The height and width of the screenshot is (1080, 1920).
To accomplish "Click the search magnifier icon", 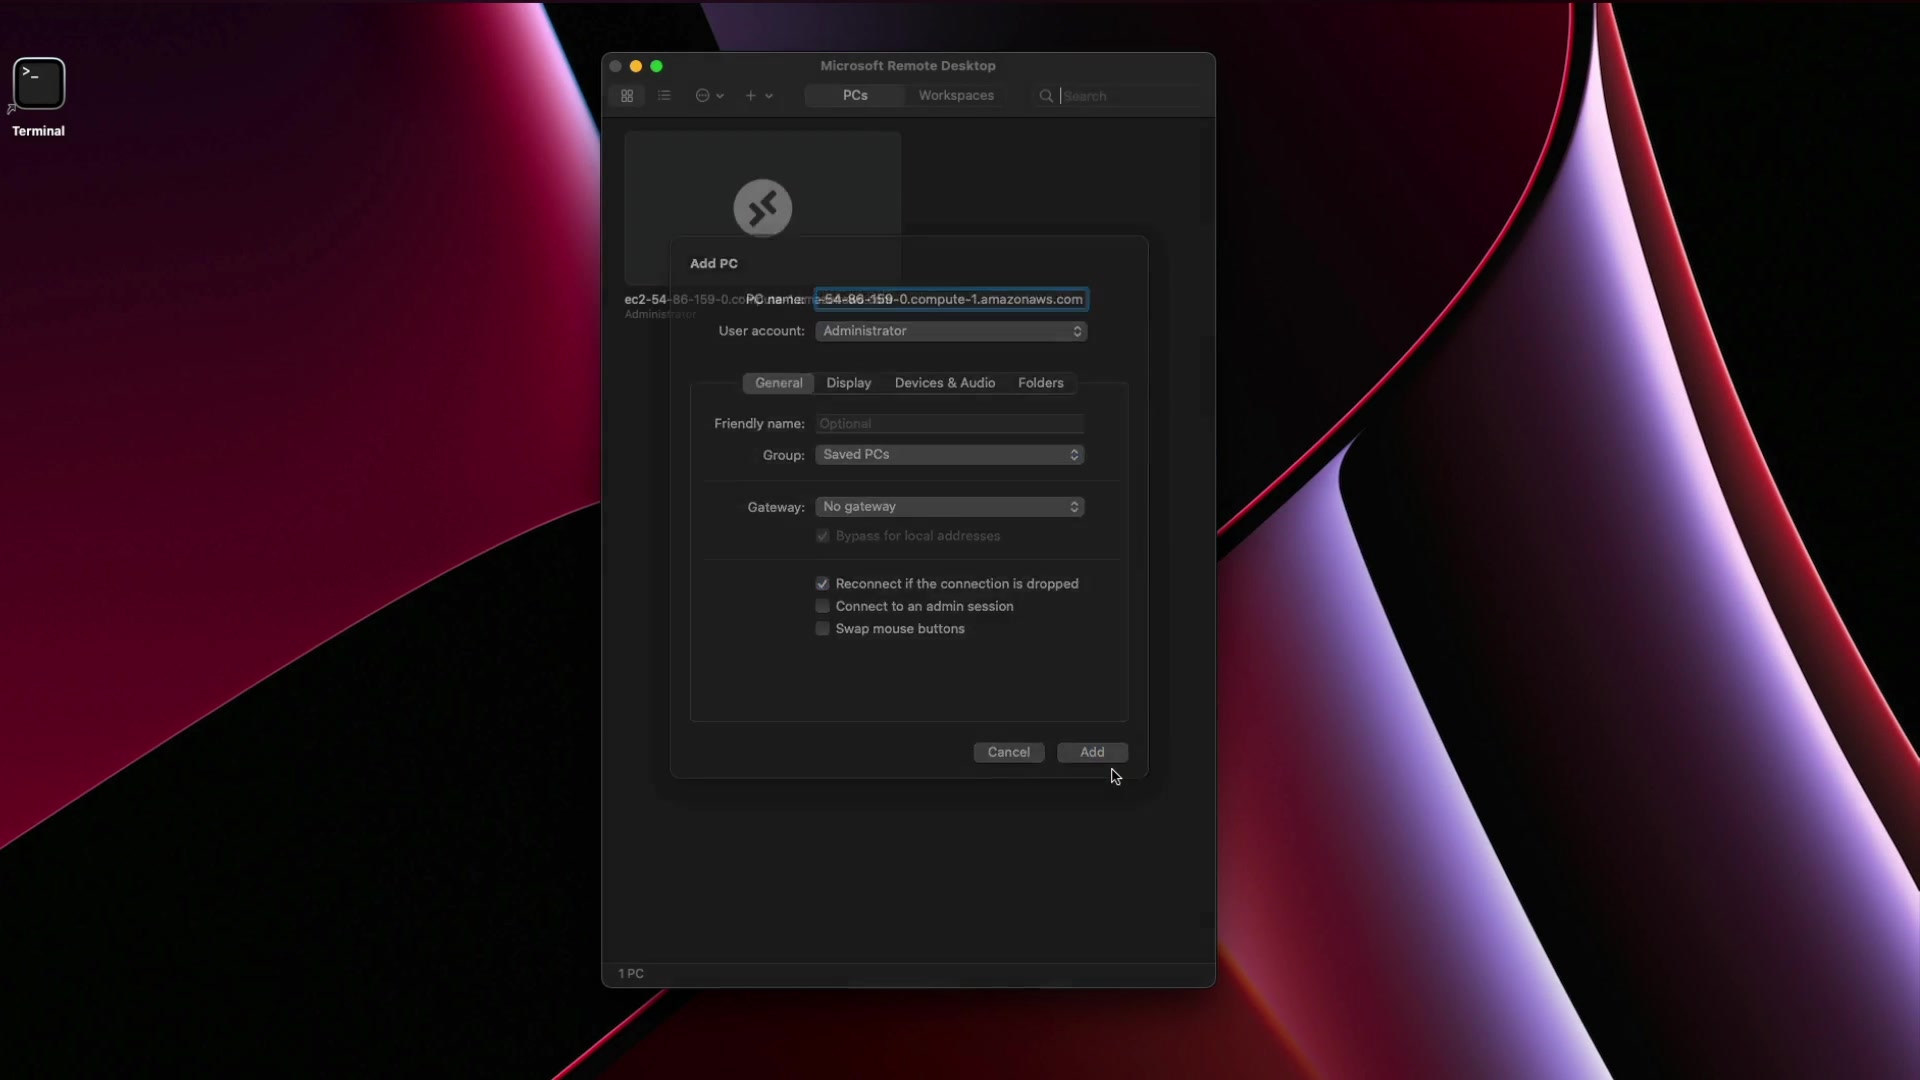I will (x=1046, y=96).
